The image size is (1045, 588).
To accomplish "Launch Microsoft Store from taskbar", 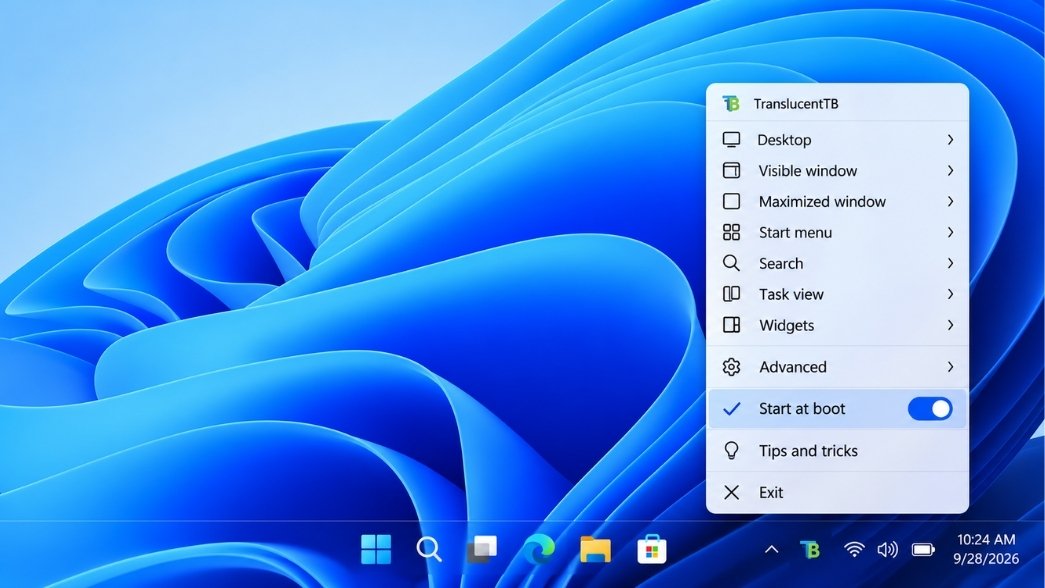I will [x=652, y=549].
